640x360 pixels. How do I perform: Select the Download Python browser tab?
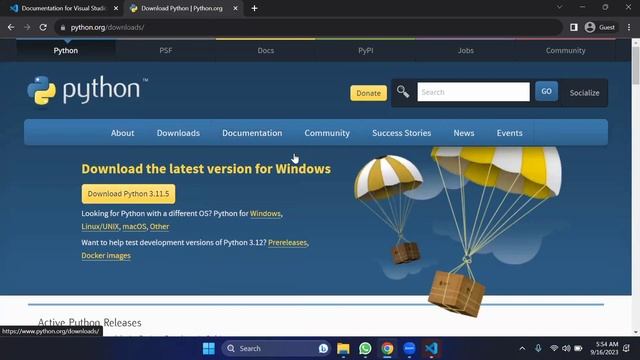point(183,8)
